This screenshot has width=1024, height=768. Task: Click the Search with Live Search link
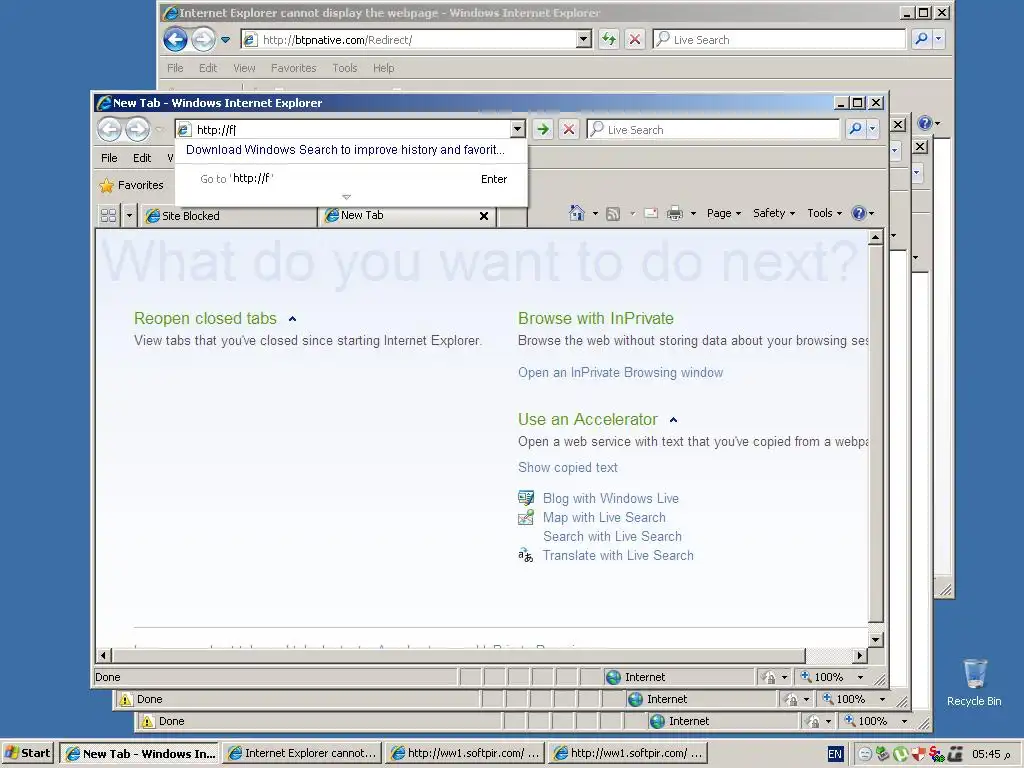pyautogui.click(x=613, y=536)
